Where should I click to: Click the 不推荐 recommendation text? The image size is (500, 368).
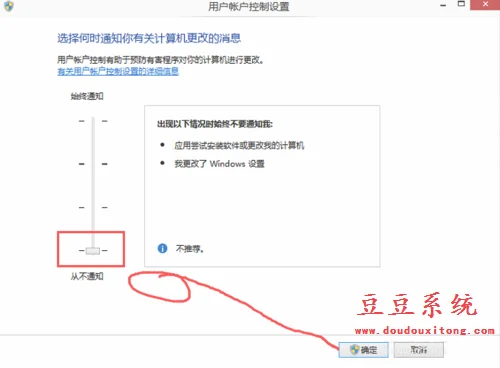point(190,249)
